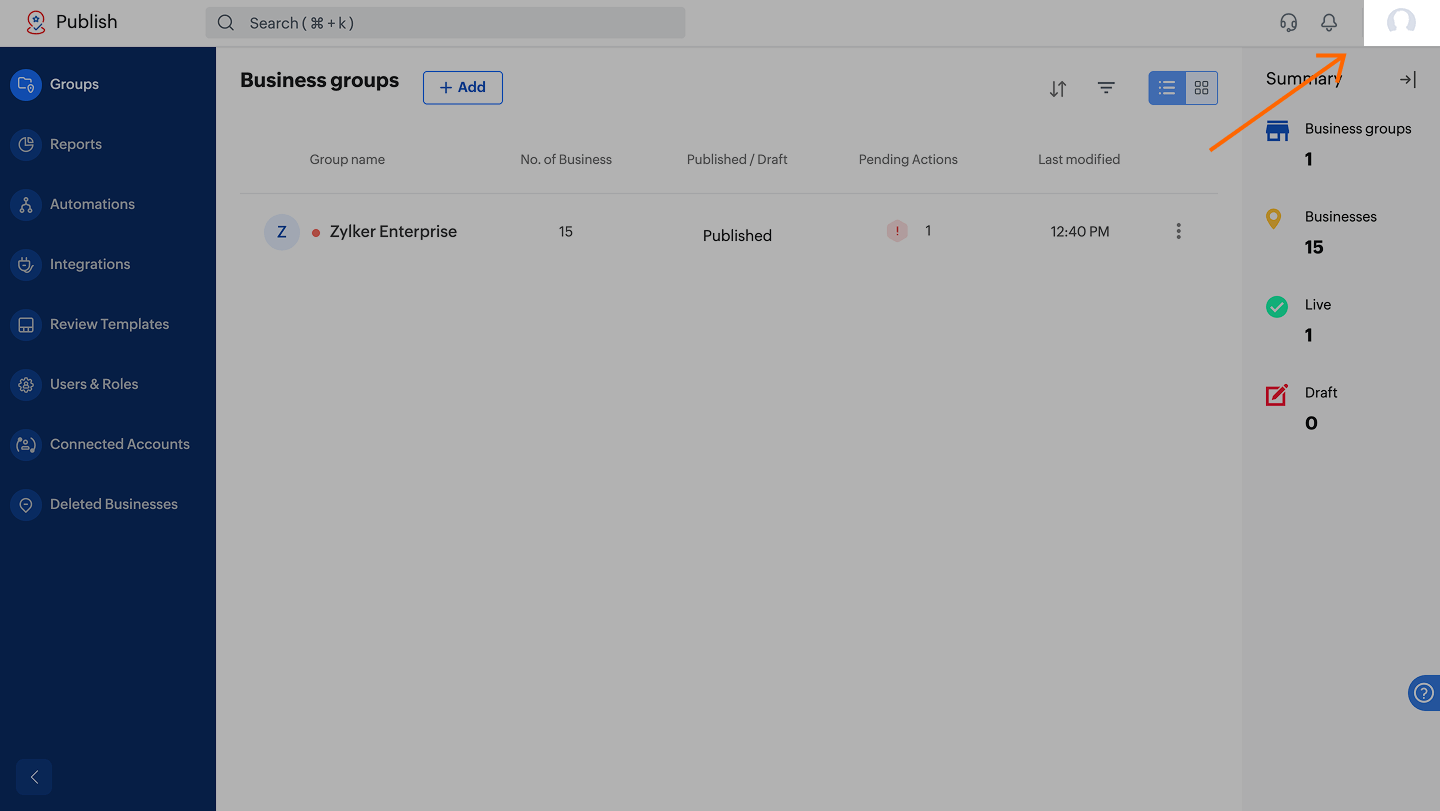The image size is (1440, 811).
Task: Open Reports in the sidebar
Action: click(x=108, y=144)
